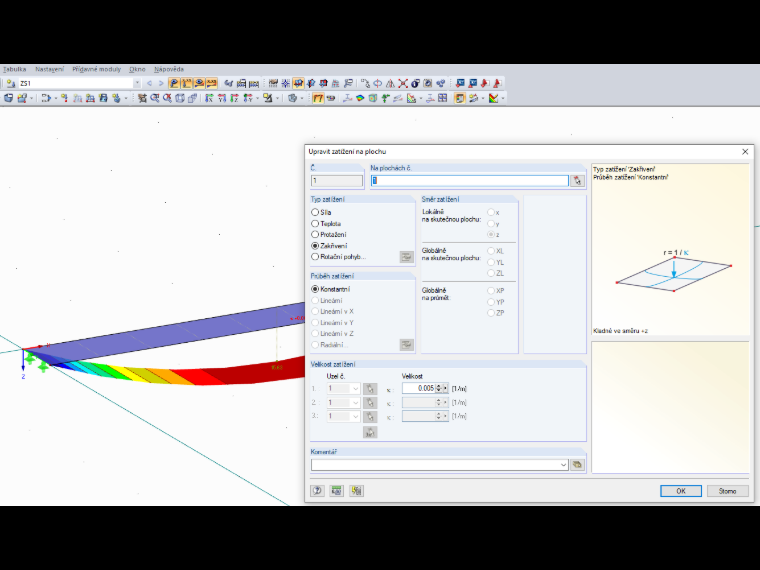Image resolution: width=760 pixels, height=570 pixels.
Task: Click the 0.005 curvature value field
Action: [x=419, y=388]
